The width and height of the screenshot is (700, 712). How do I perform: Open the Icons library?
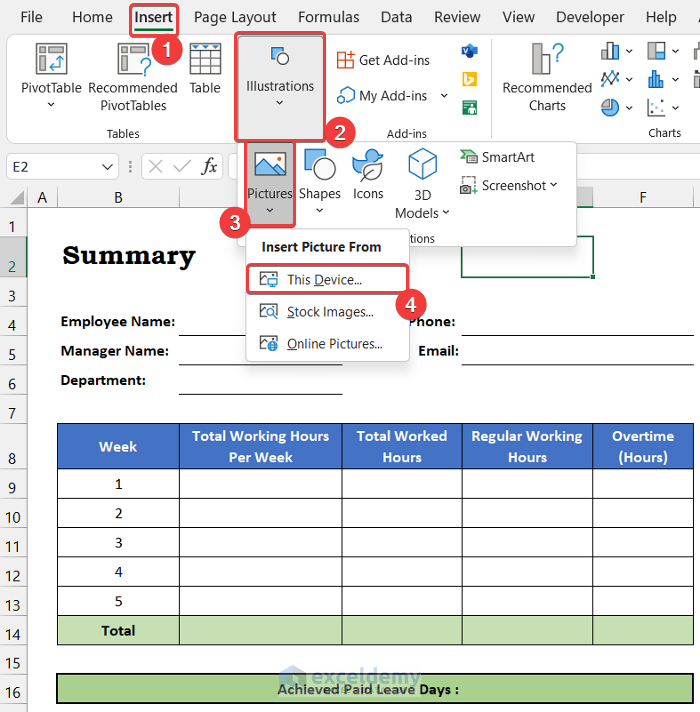coord(368,175)
